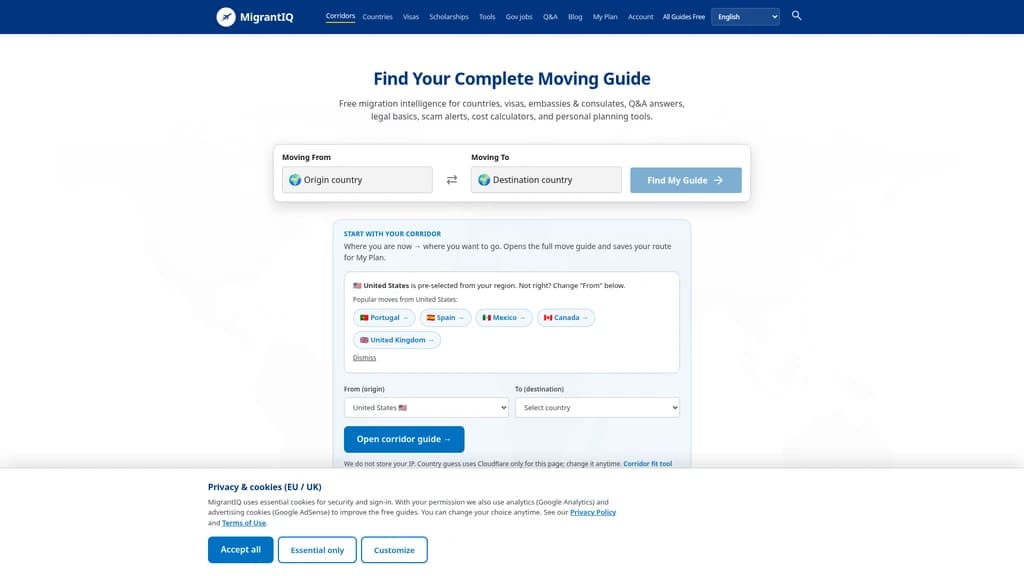This screenshot has height=576, width=1024.
Task: Open the Blog nav item
Action: pyautogui.click(x=575, y=17)
